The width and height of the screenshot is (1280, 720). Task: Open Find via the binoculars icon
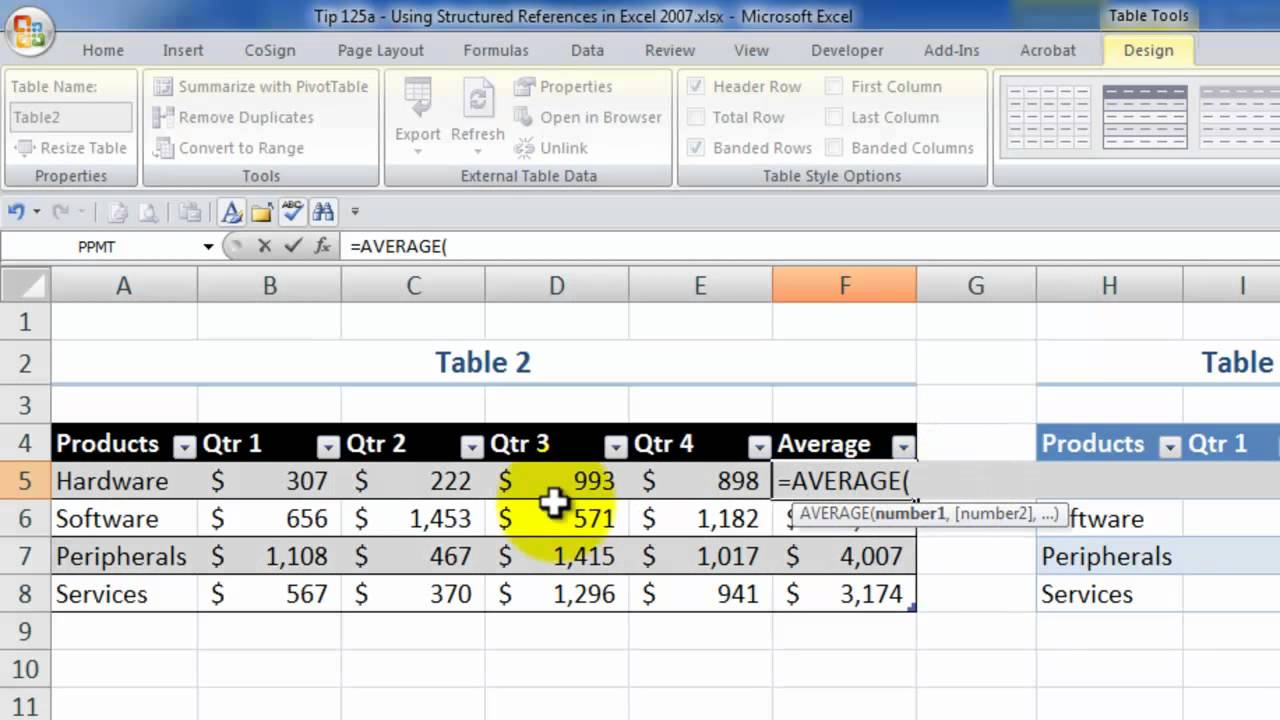pyautogui.click(x=323, y=212)
